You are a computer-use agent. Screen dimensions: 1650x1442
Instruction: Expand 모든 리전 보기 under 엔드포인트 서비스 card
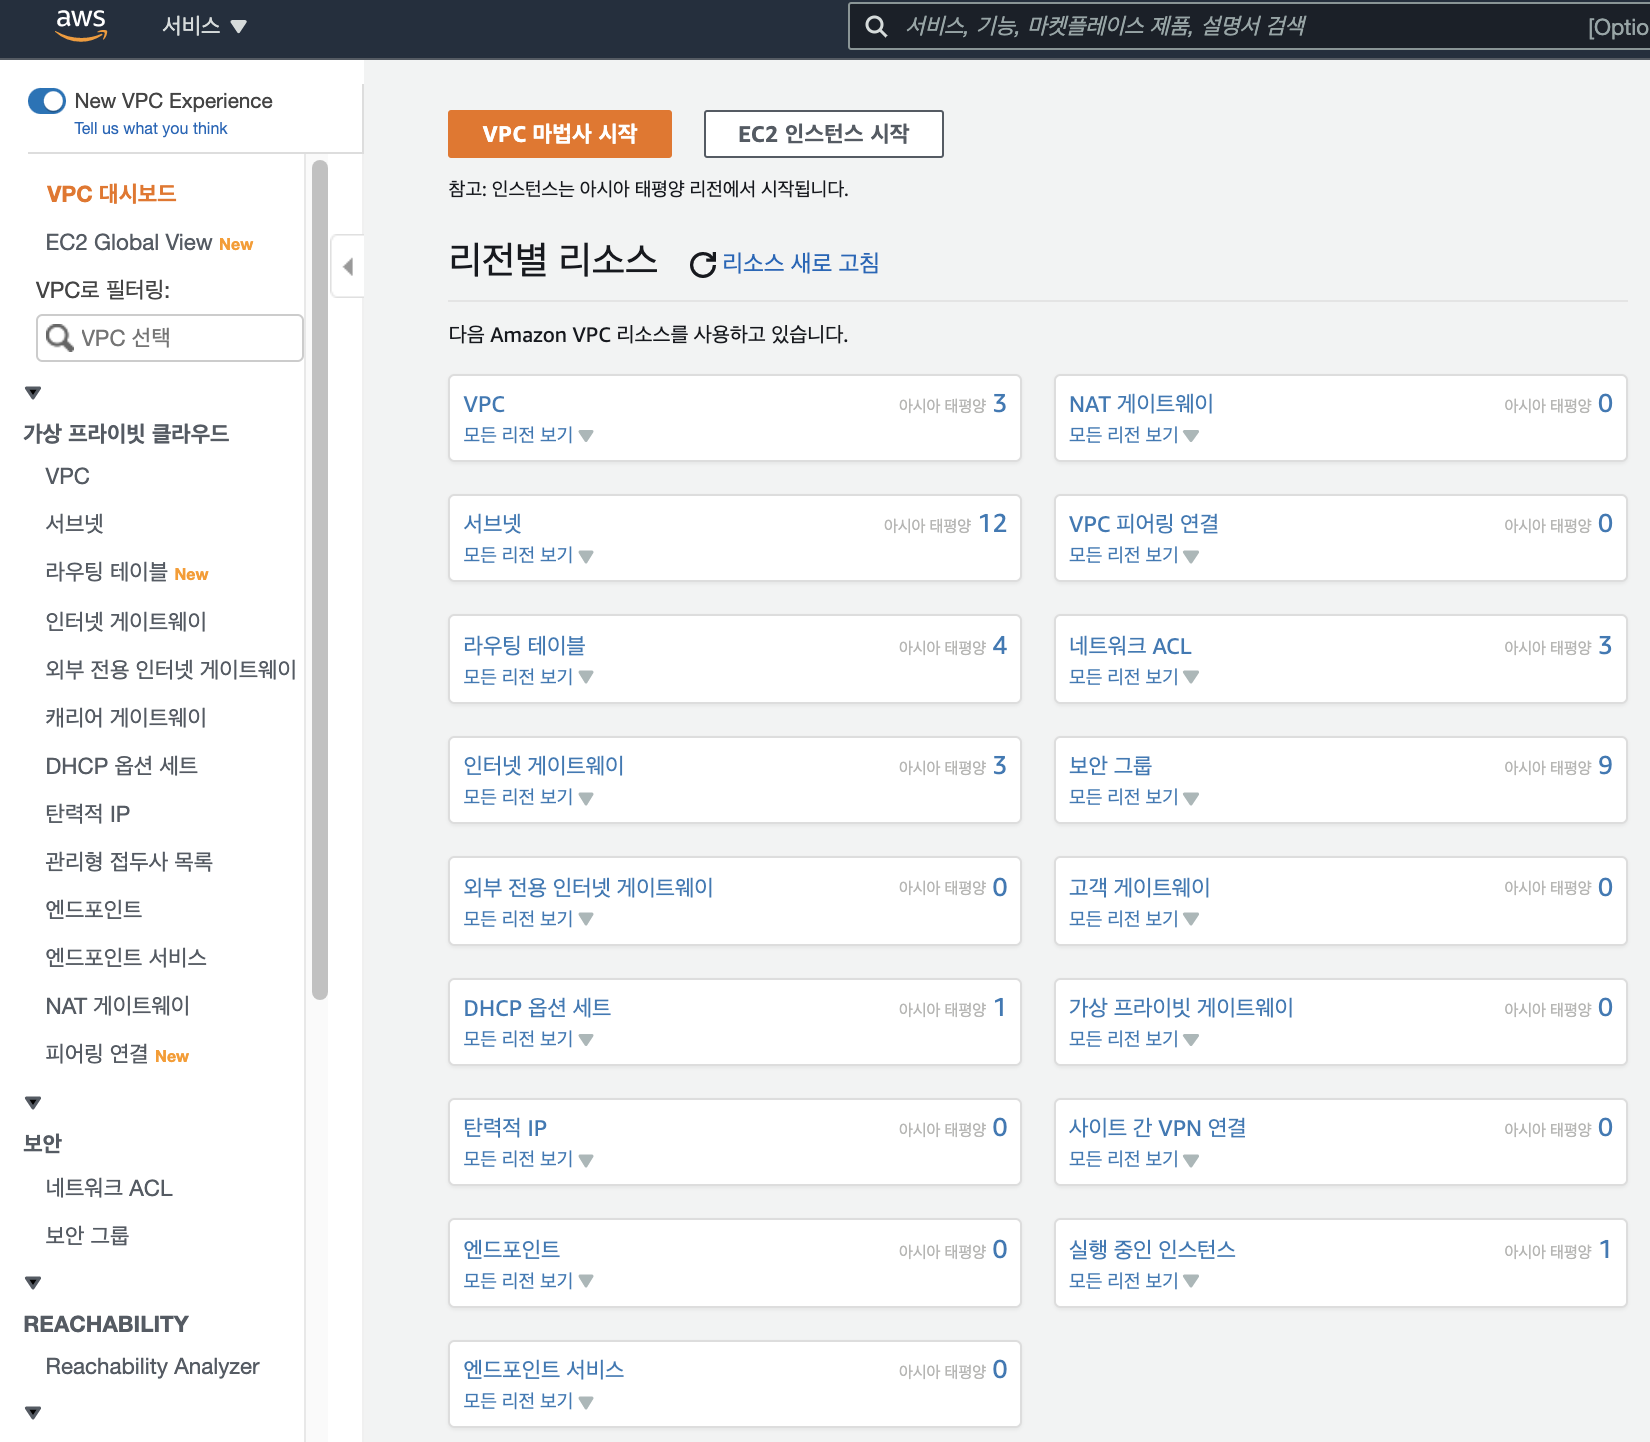528,1401
